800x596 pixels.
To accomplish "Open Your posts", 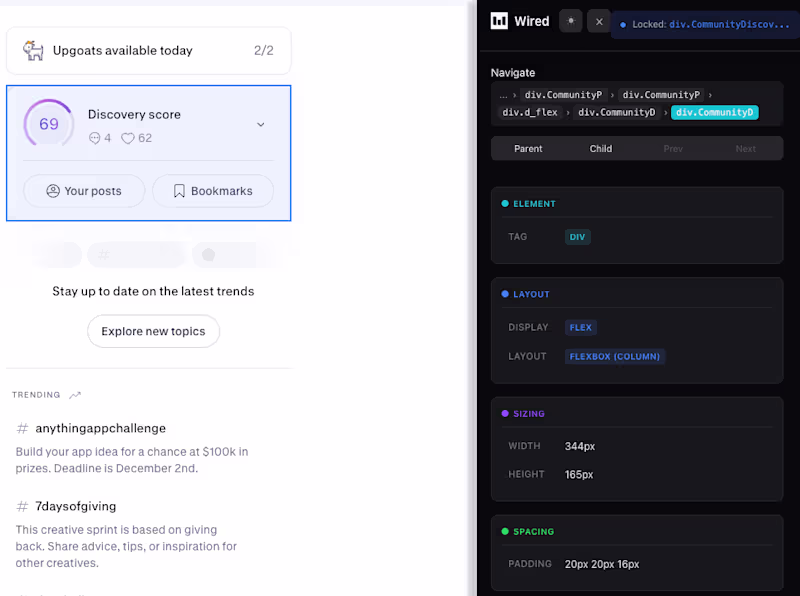I will click(x=84, y=191).
